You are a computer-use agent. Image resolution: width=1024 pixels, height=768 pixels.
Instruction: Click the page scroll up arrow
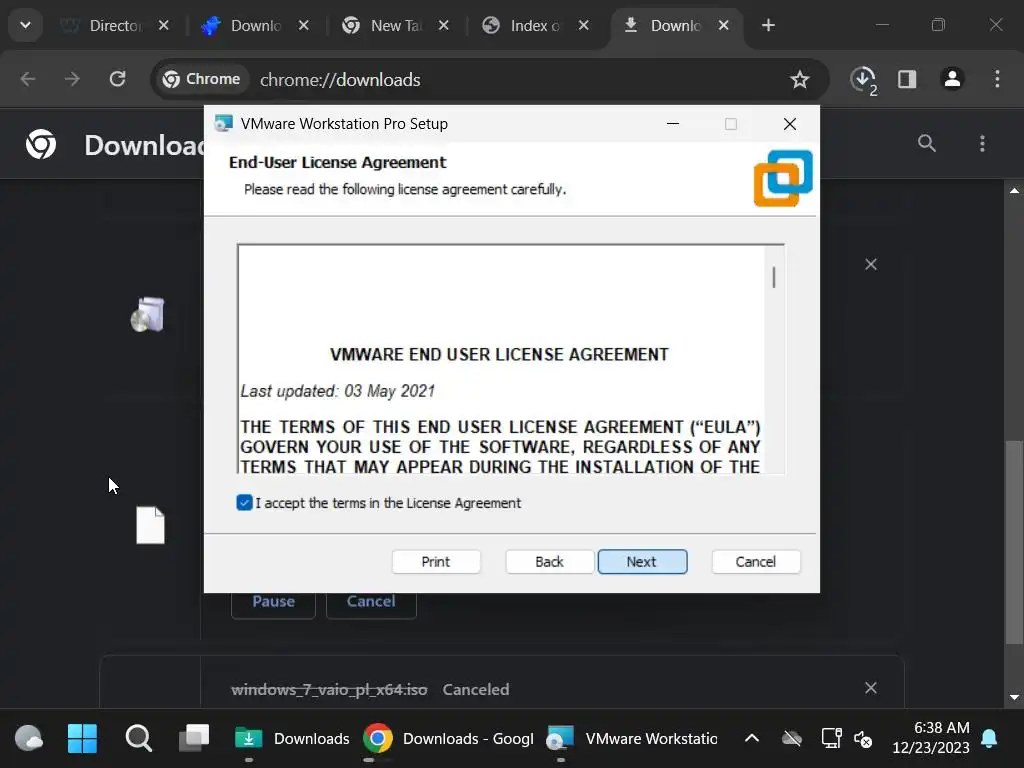click(1014, 191)
